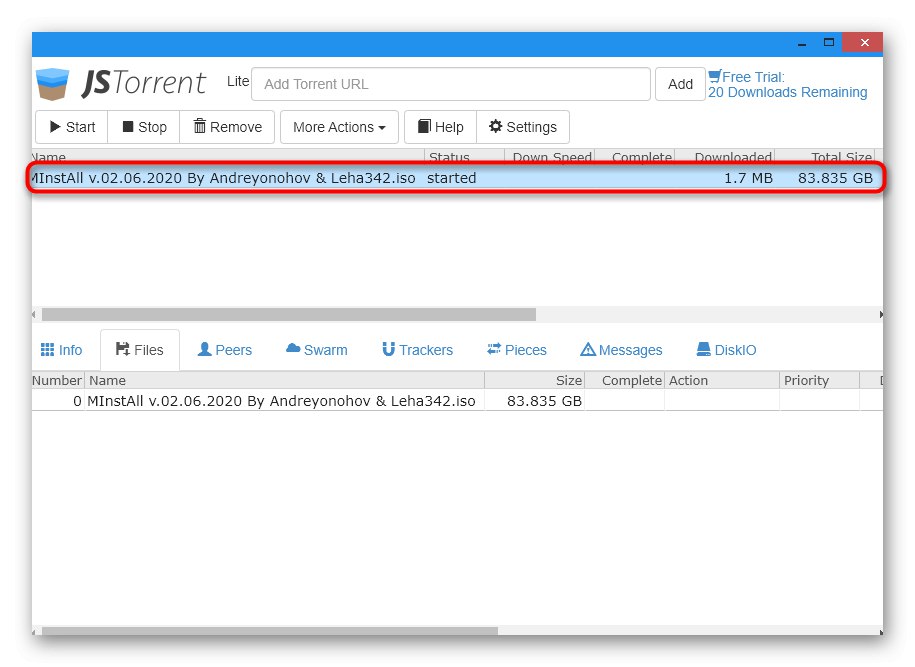Screen dimensions: 915x667
Task: Click the 83.835 GB total size cell in the torrent list
Action: 835,178
